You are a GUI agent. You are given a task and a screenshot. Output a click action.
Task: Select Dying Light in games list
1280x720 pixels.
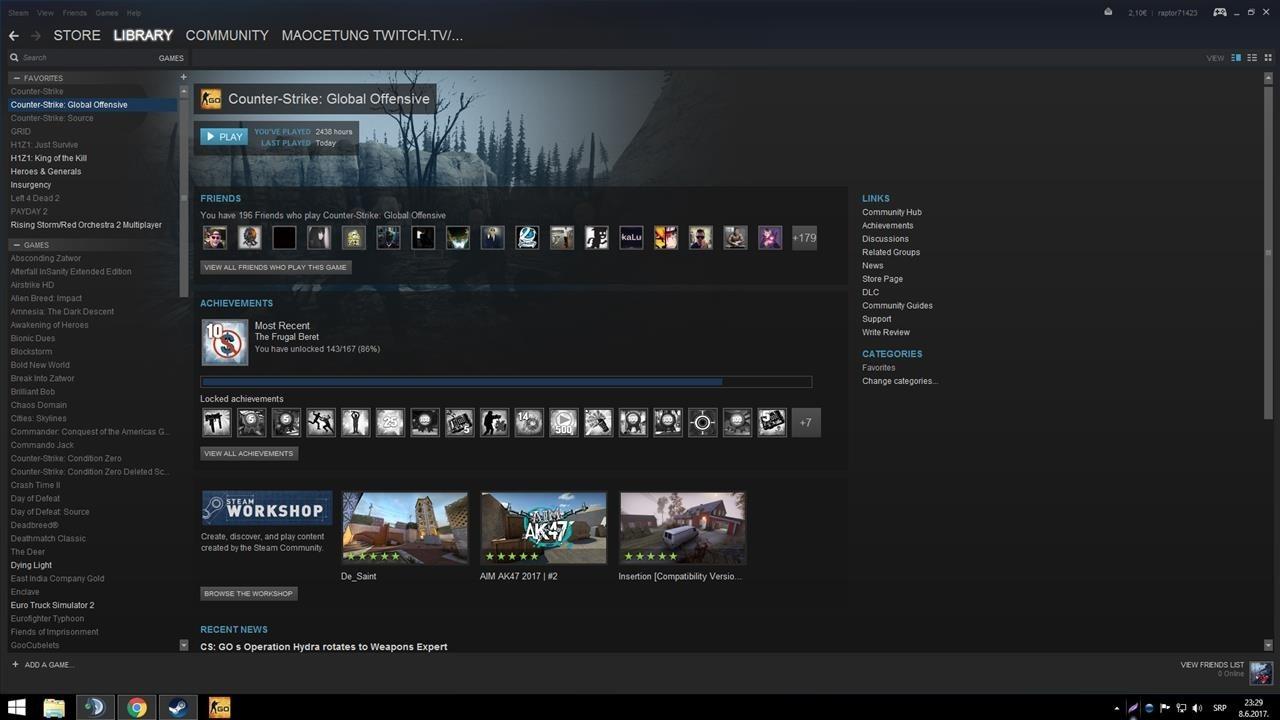(x=31, y=565)
